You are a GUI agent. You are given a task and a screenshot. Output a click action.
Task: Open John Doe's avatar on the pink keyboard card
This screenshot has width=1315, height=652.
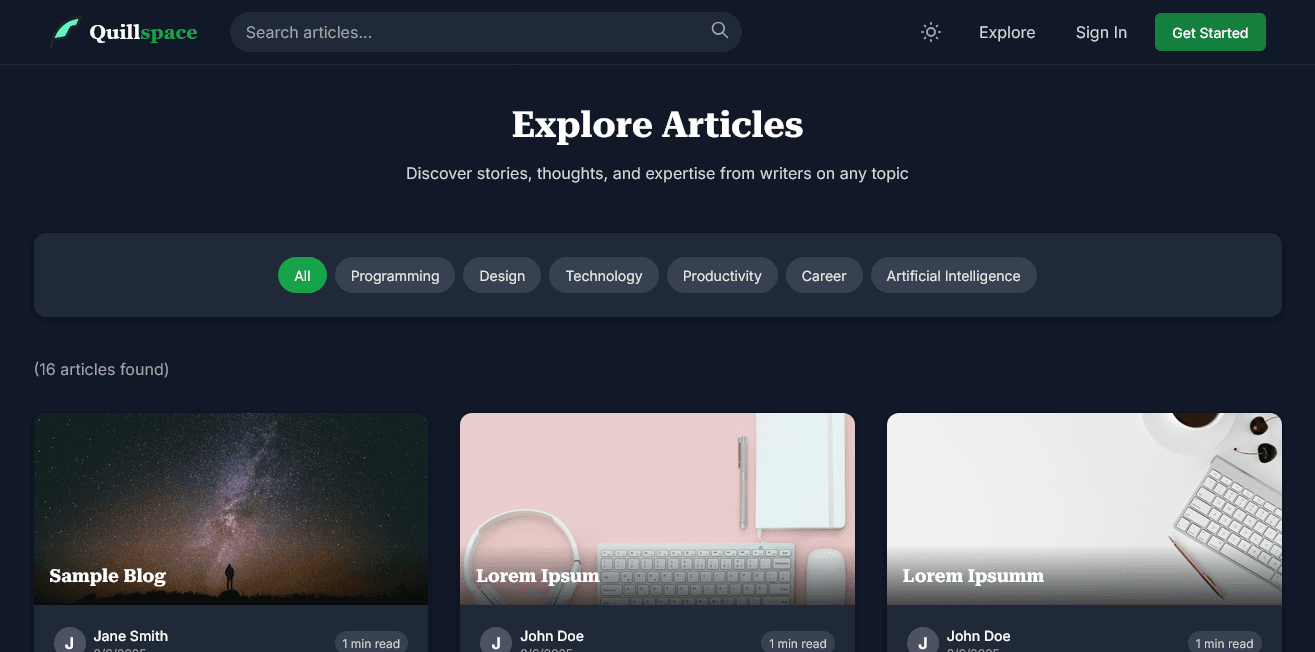pyautogui.click(x=496, y=642)
